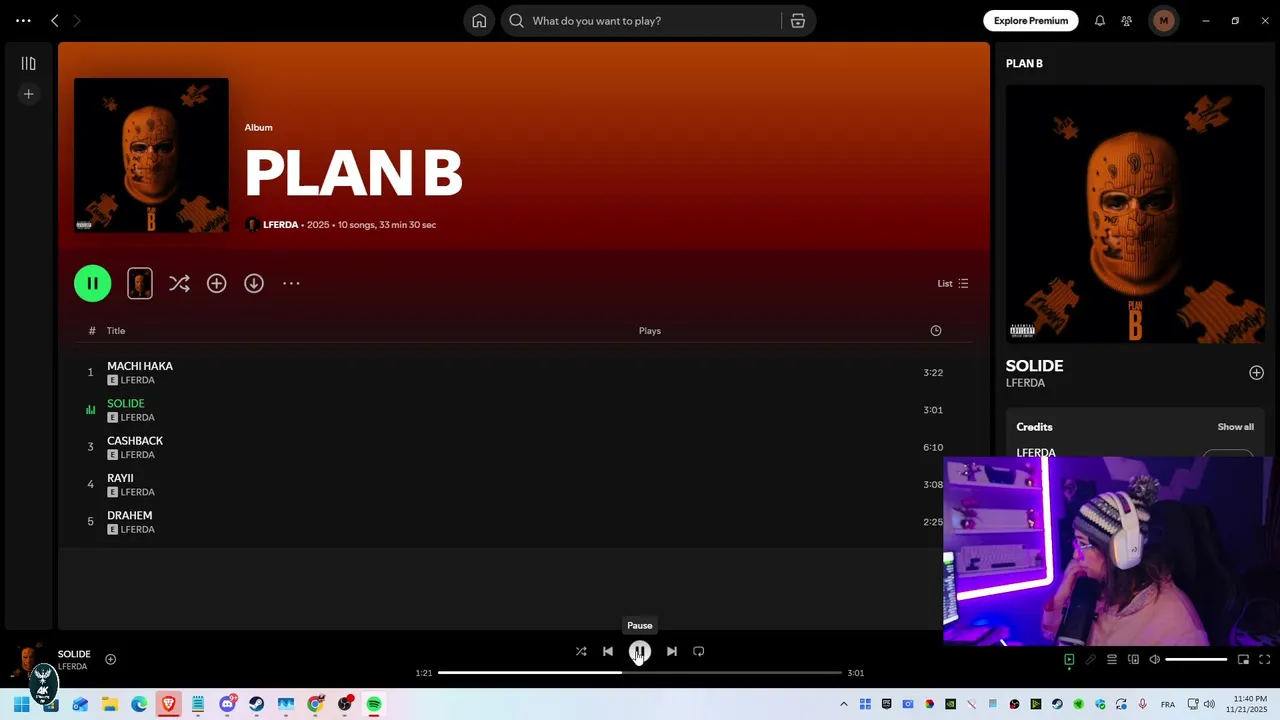
Task: Open File Explorer from taskbar
Action: click(x=110, y=704)
